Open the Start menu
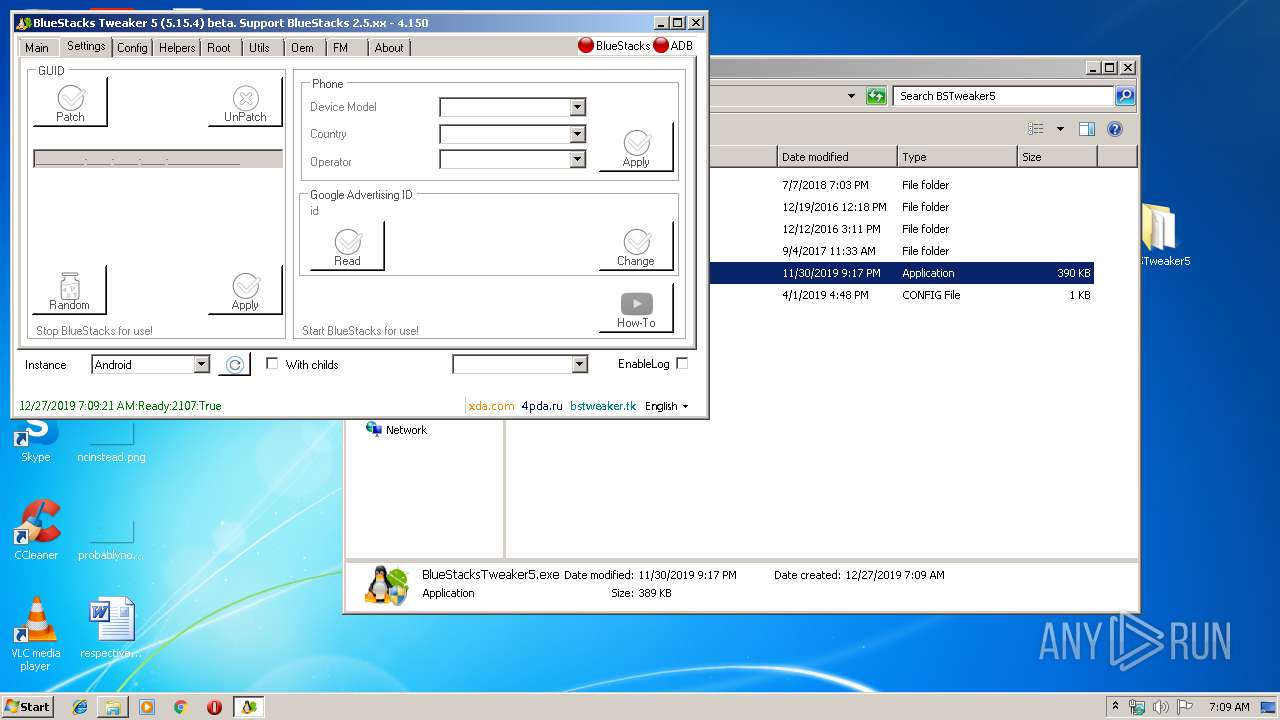Screen dimensions: 1280x720 [27, 707]
